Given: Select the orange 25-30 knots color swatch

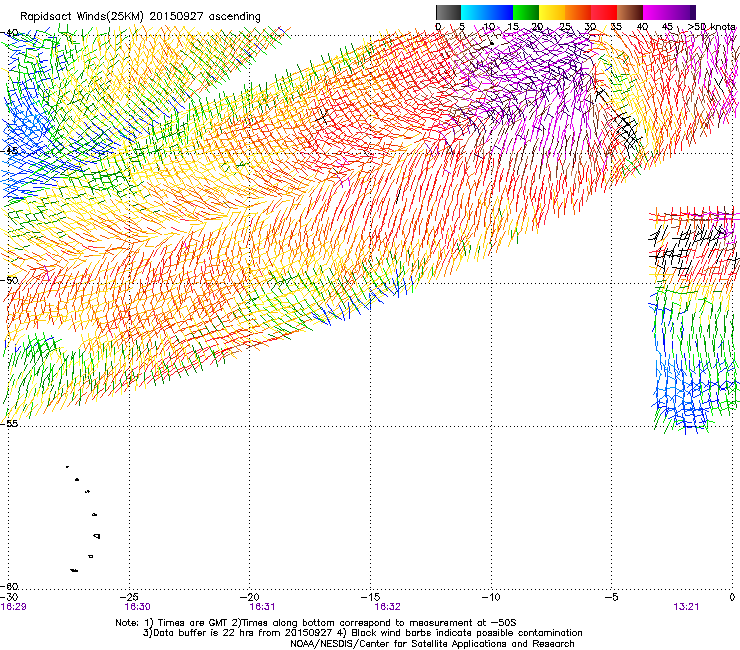Looking at the screenshot, I should point(578,12).
